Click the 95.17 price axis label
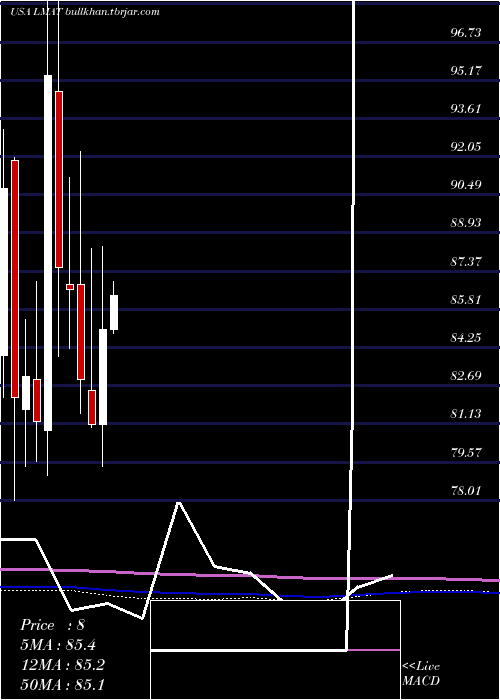This screenshot has height=700, width=500. coord(466,71)
